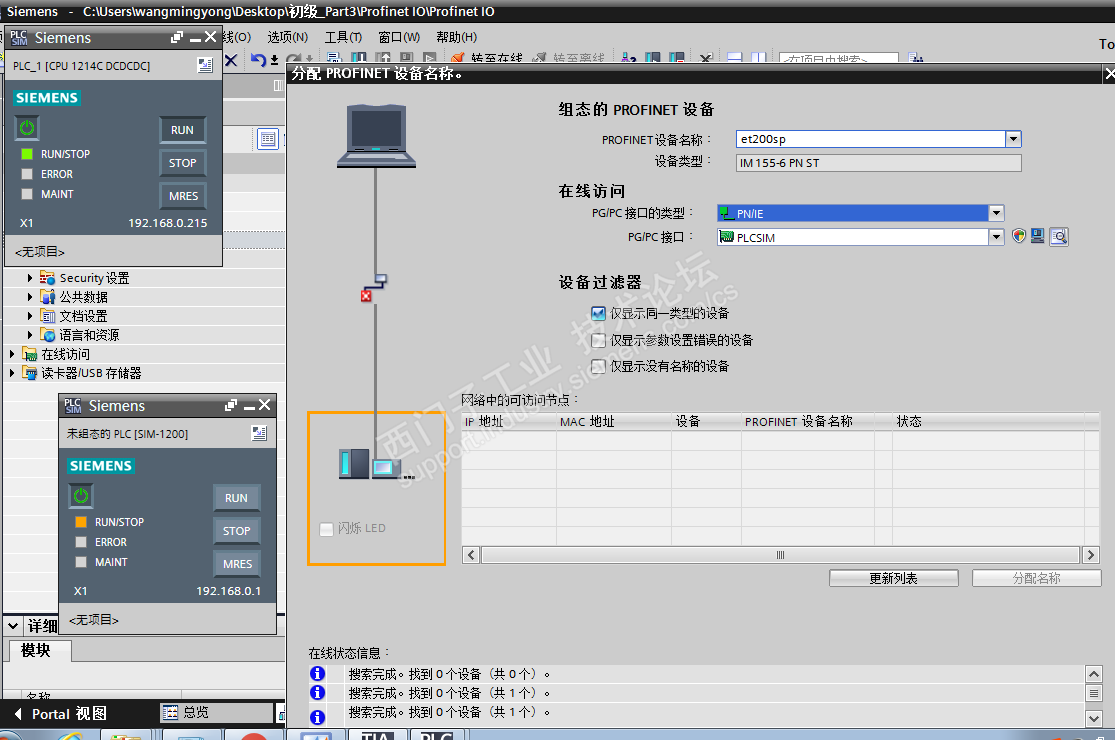1115x740 pixels.
Task: Click 更新列表 button
Action: tap(893, 579)
